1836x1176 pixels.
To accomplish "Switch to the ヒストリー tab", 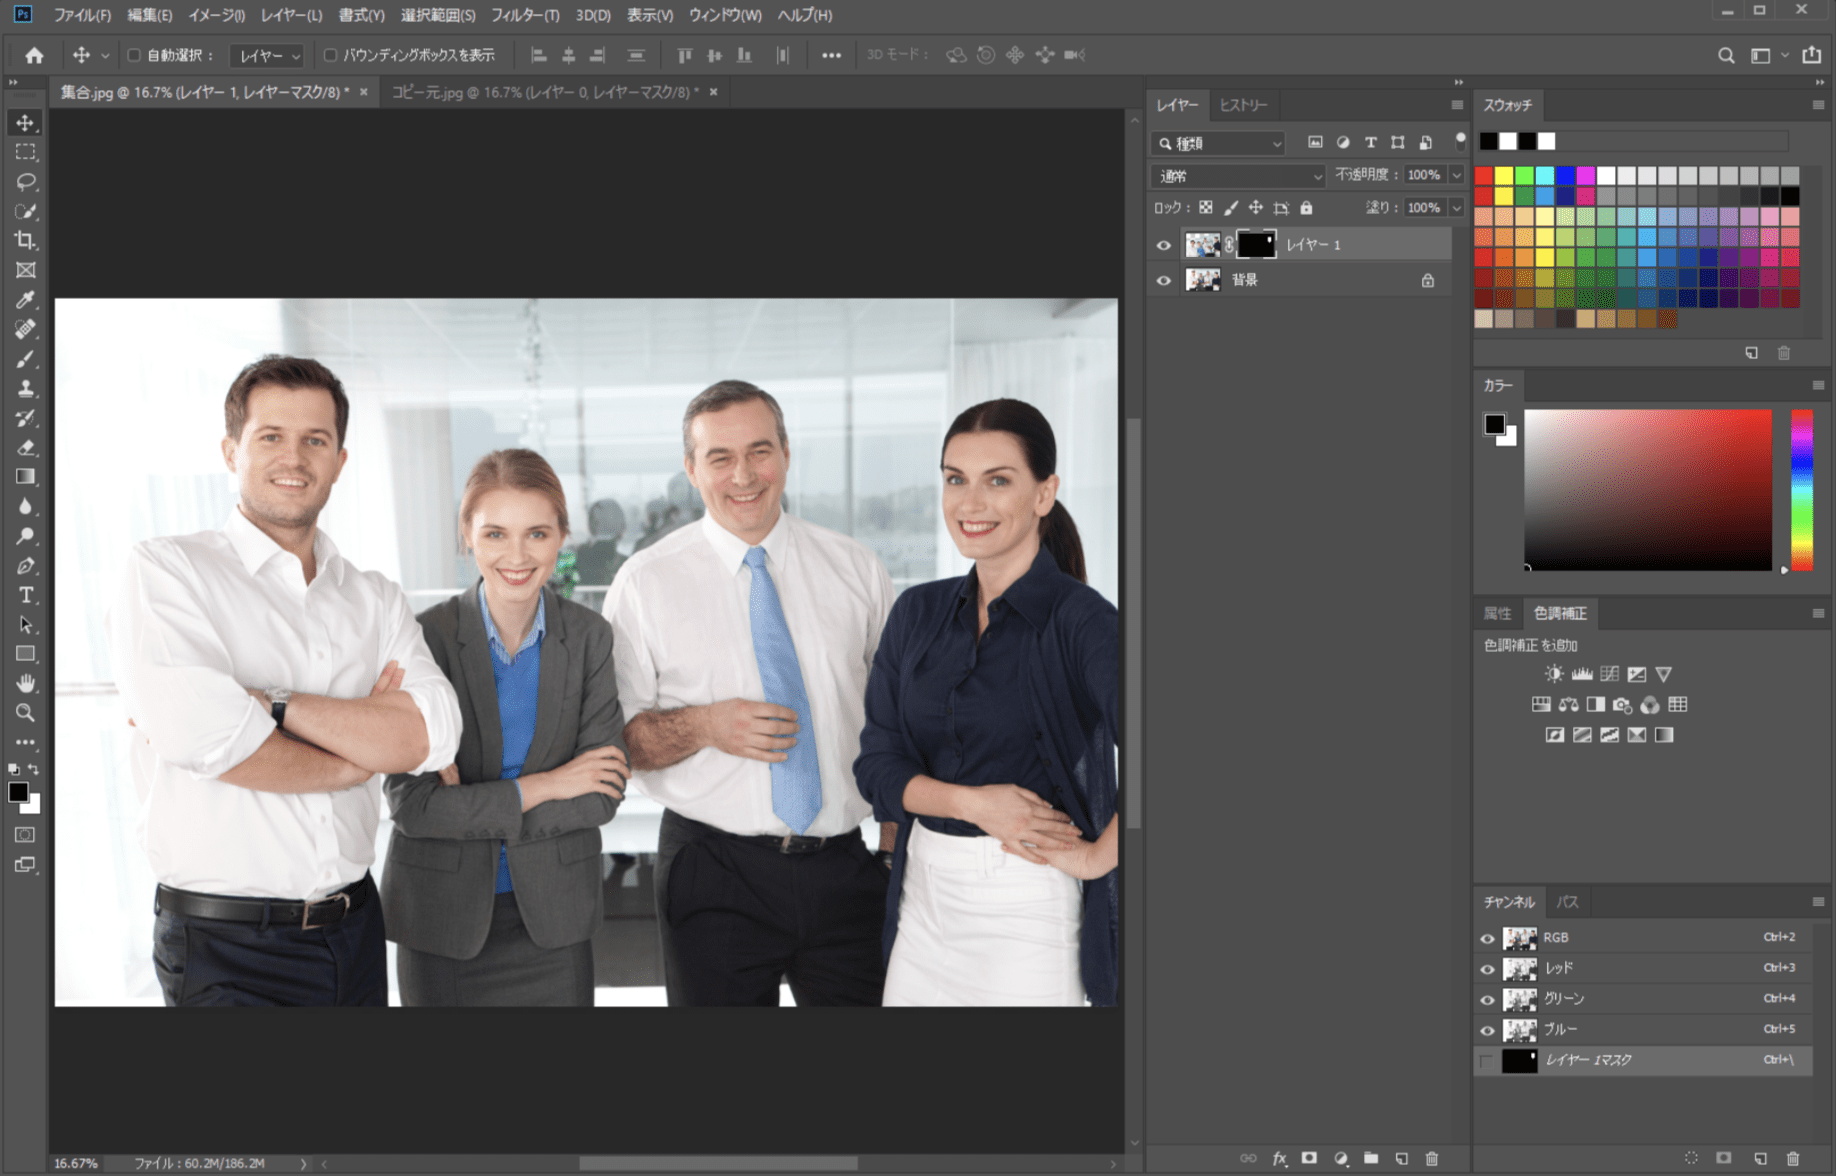I will point(1243,105).
